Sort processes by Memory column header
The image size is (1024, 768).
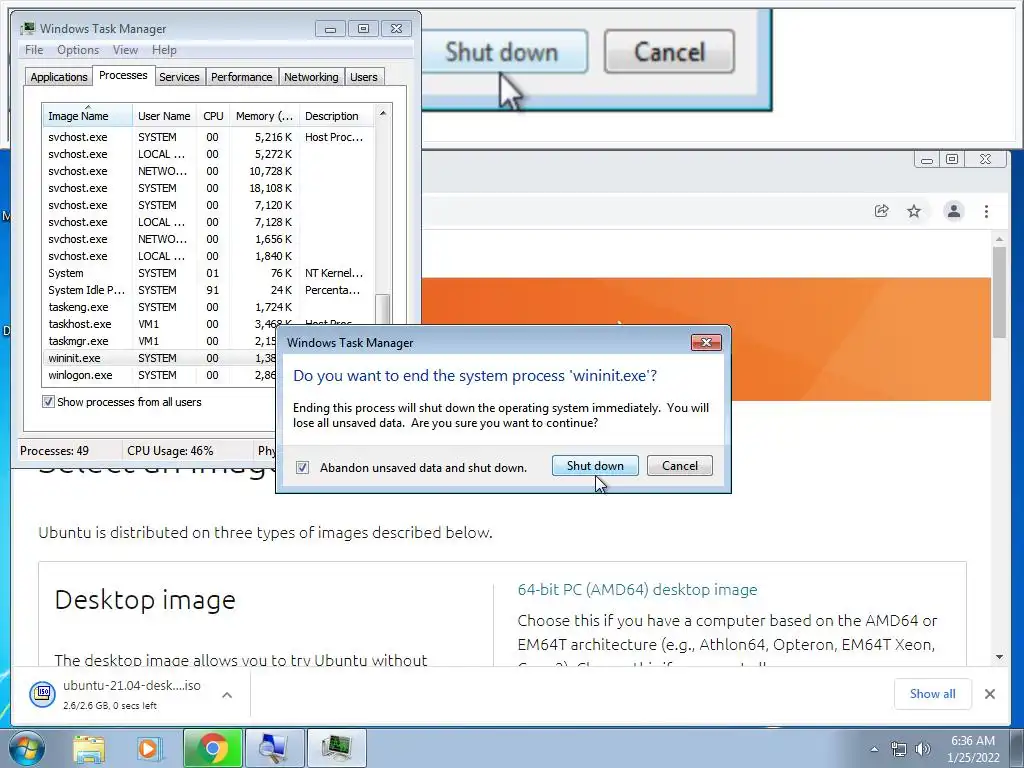264,116
